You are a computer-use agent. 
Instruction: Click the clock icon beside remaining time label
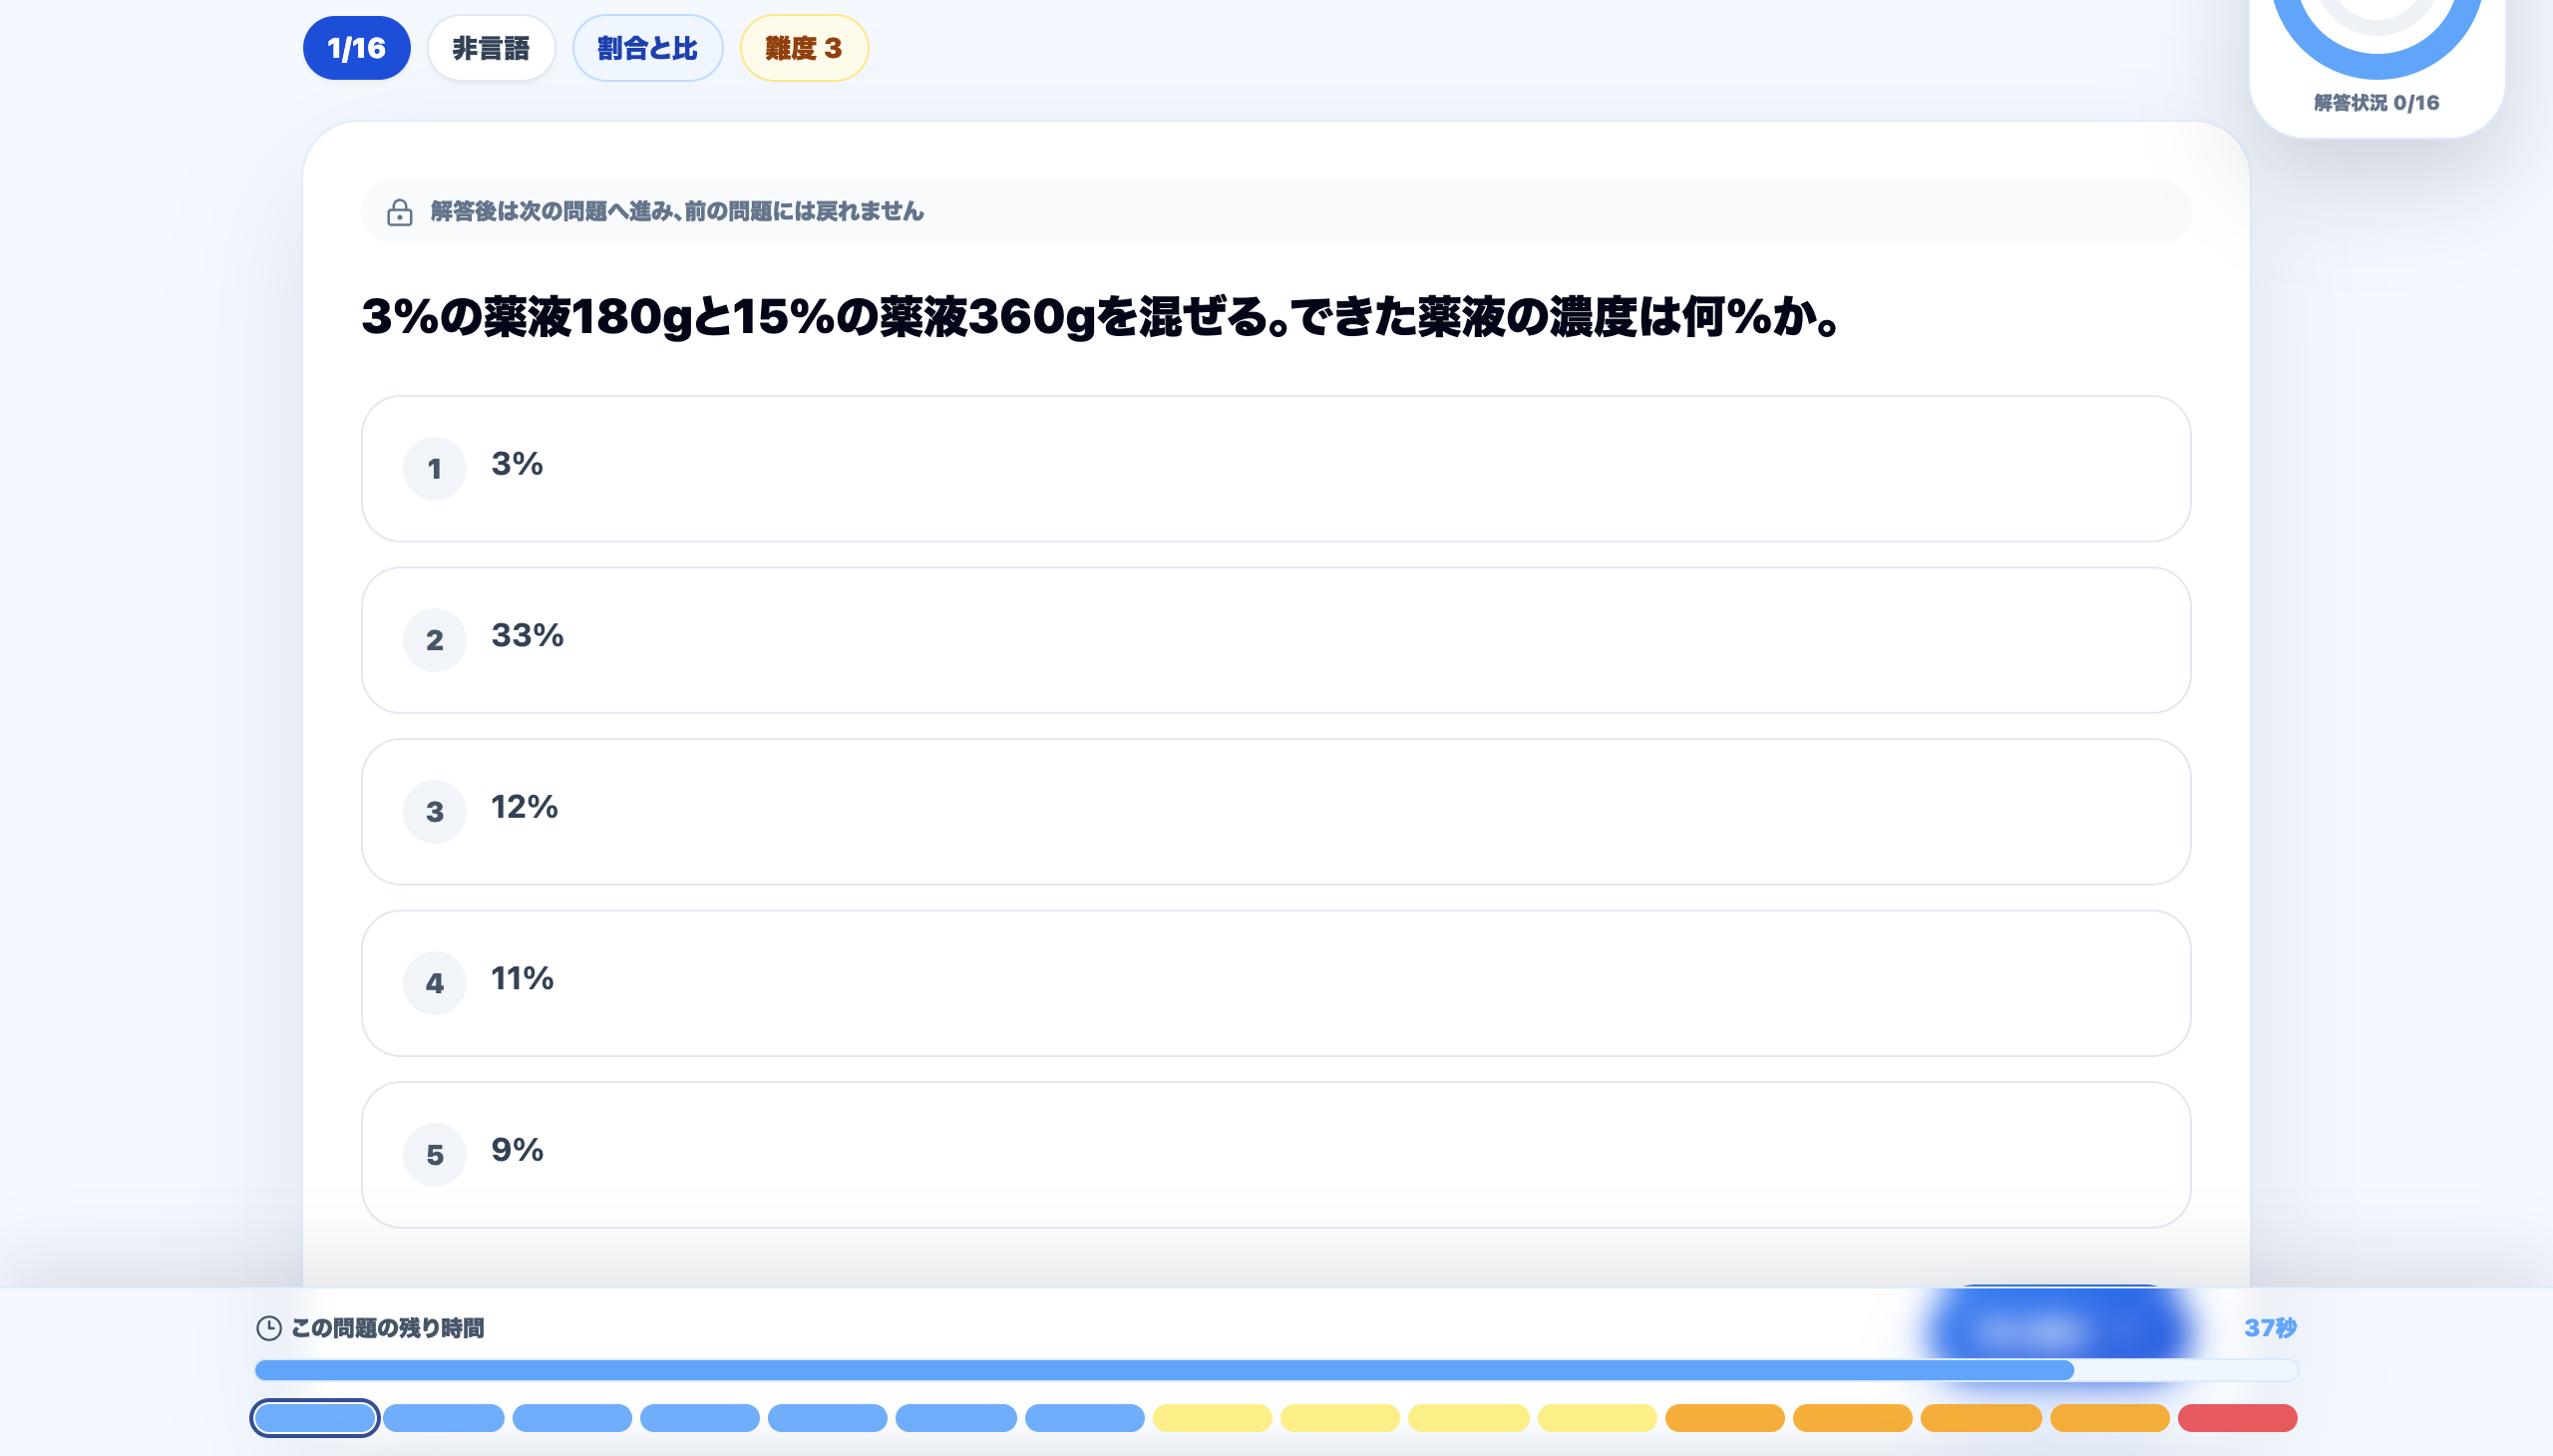click(x=268, y=1328)
